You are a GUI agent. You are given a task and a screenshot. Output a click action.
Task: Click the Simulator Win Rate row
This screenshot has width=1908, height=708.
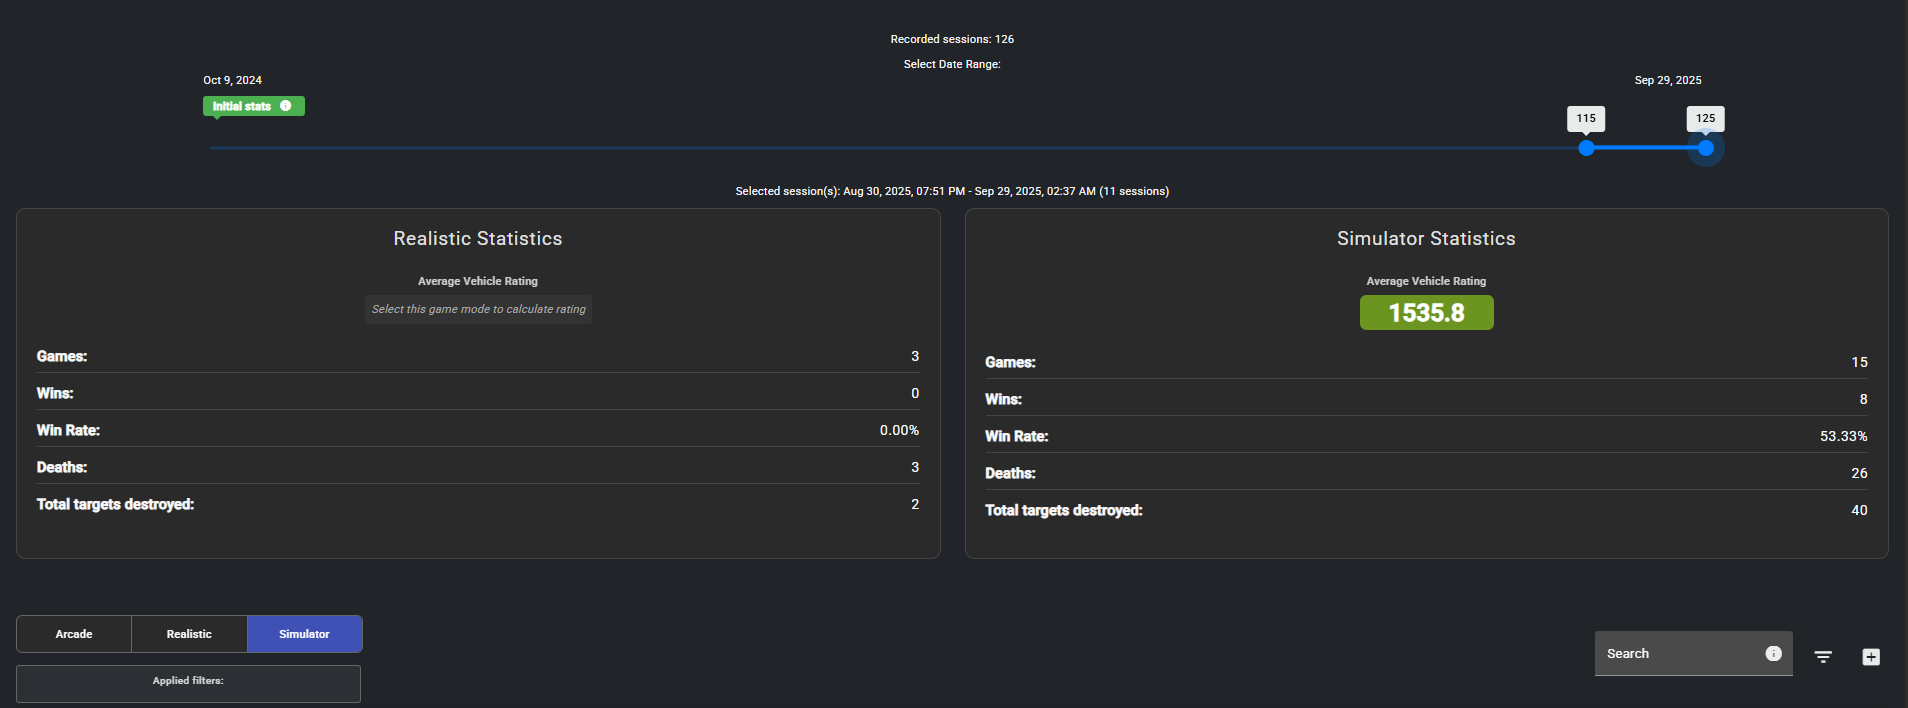[1426, 436]
